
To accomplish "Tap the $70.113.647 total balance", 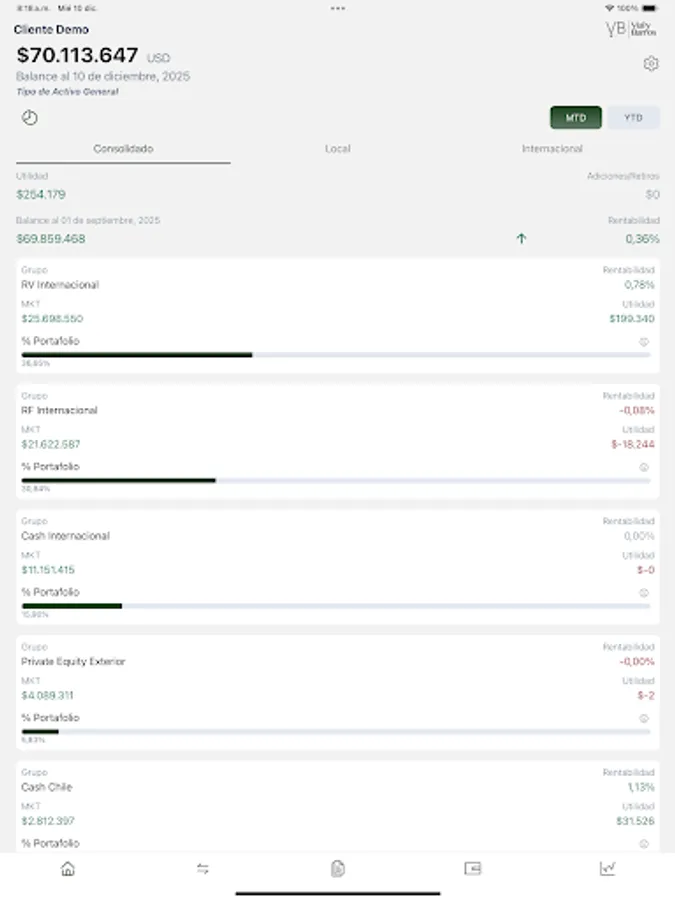I will [x=77, y=56].
